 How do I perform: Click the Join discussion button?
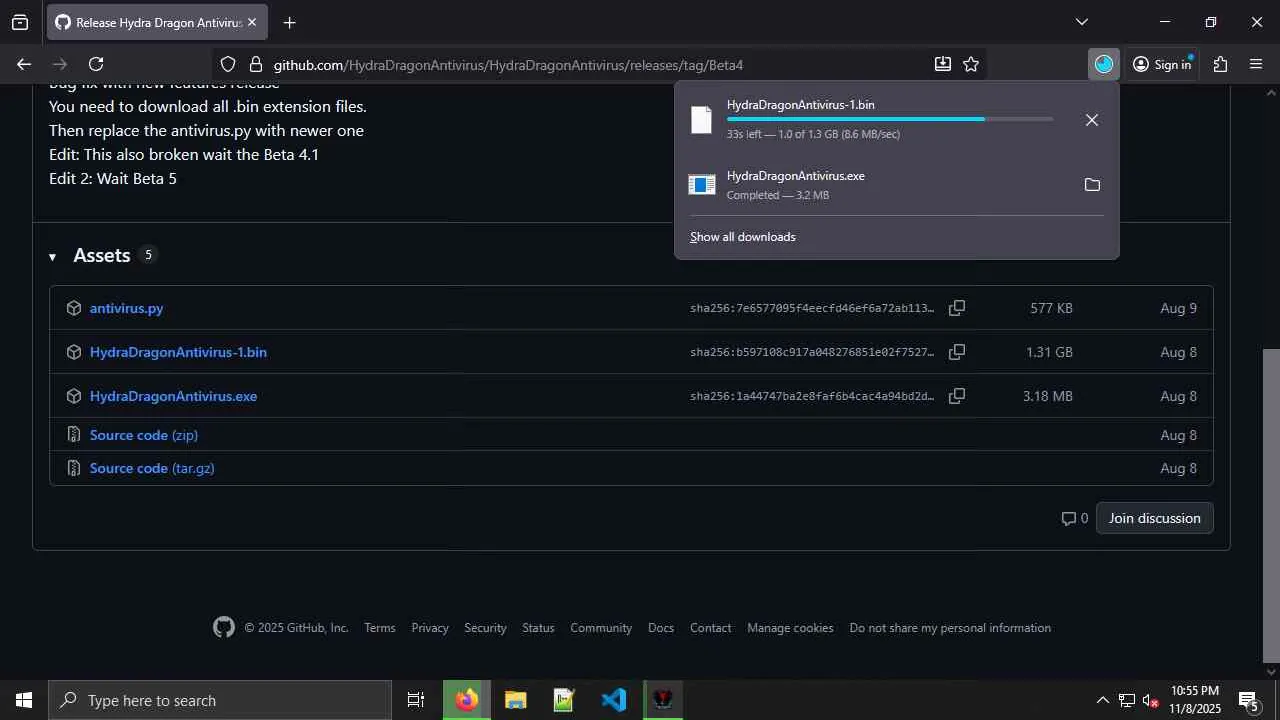pyautogui.click(x=1154, y=518)
